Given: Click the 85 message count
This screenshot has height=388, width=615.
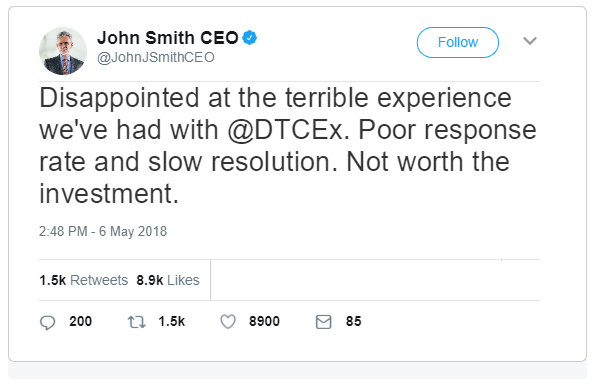Looking at the screenshot, I should click(x=353, y=321).
